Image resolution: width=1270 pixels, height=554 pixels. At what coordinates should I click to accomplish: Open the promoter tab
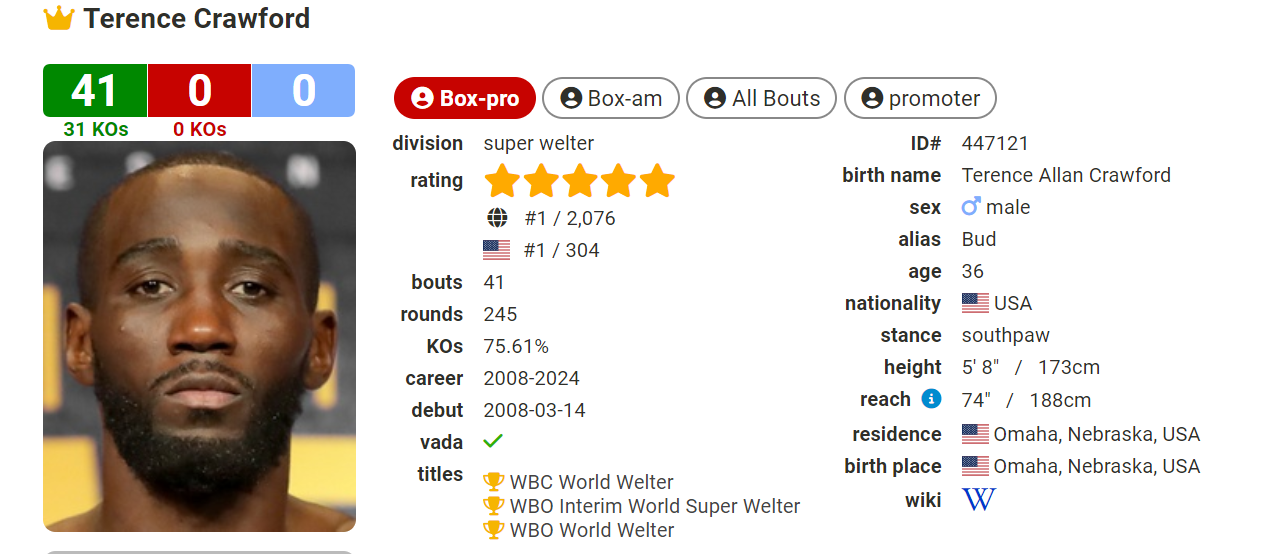tap(920, 98)
